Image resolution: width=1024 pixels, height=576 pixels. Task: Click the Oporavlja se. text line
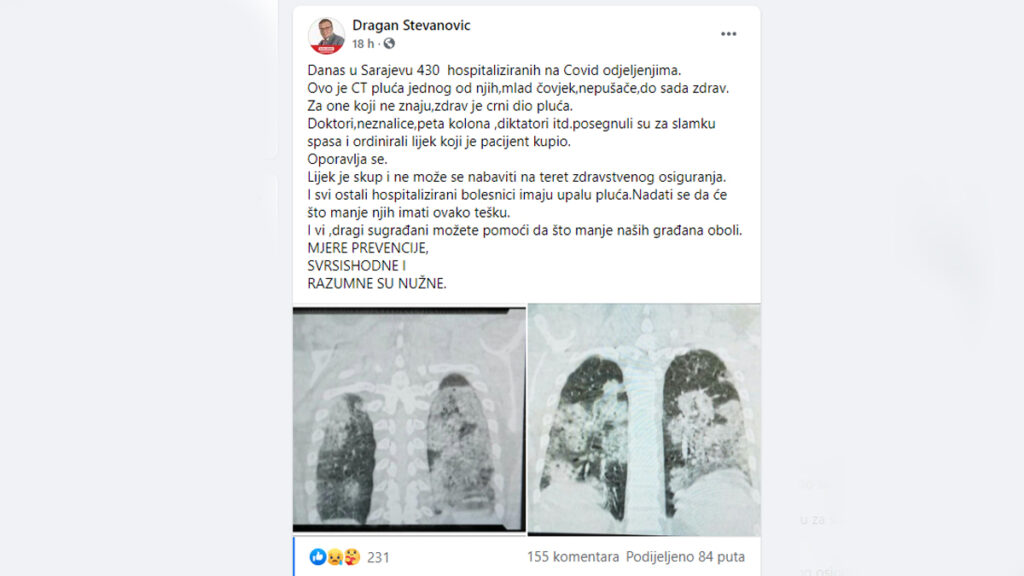coord(347,159)
